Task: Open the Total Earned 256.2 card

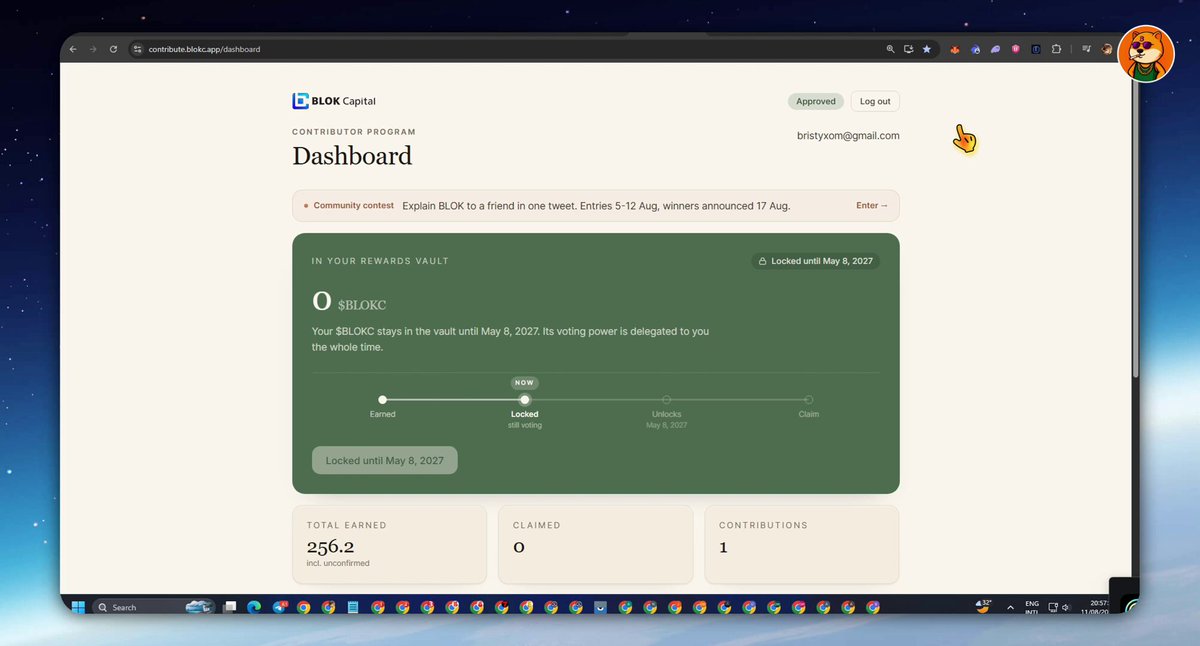Action: pos(389,544)
